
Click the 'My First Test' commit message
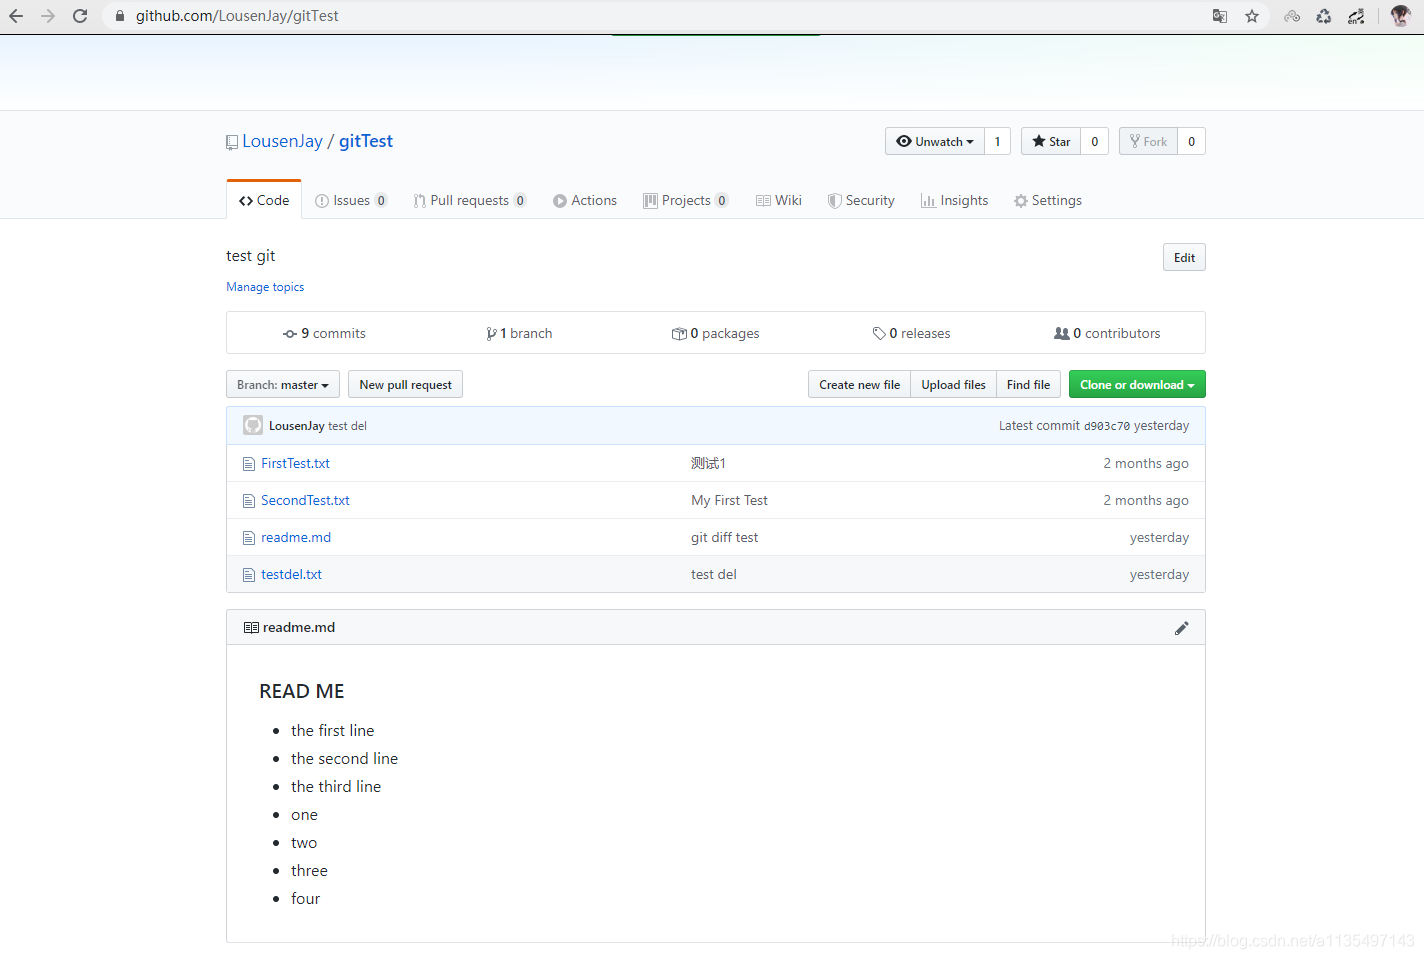pyautogui.click(x=729, y=501)
